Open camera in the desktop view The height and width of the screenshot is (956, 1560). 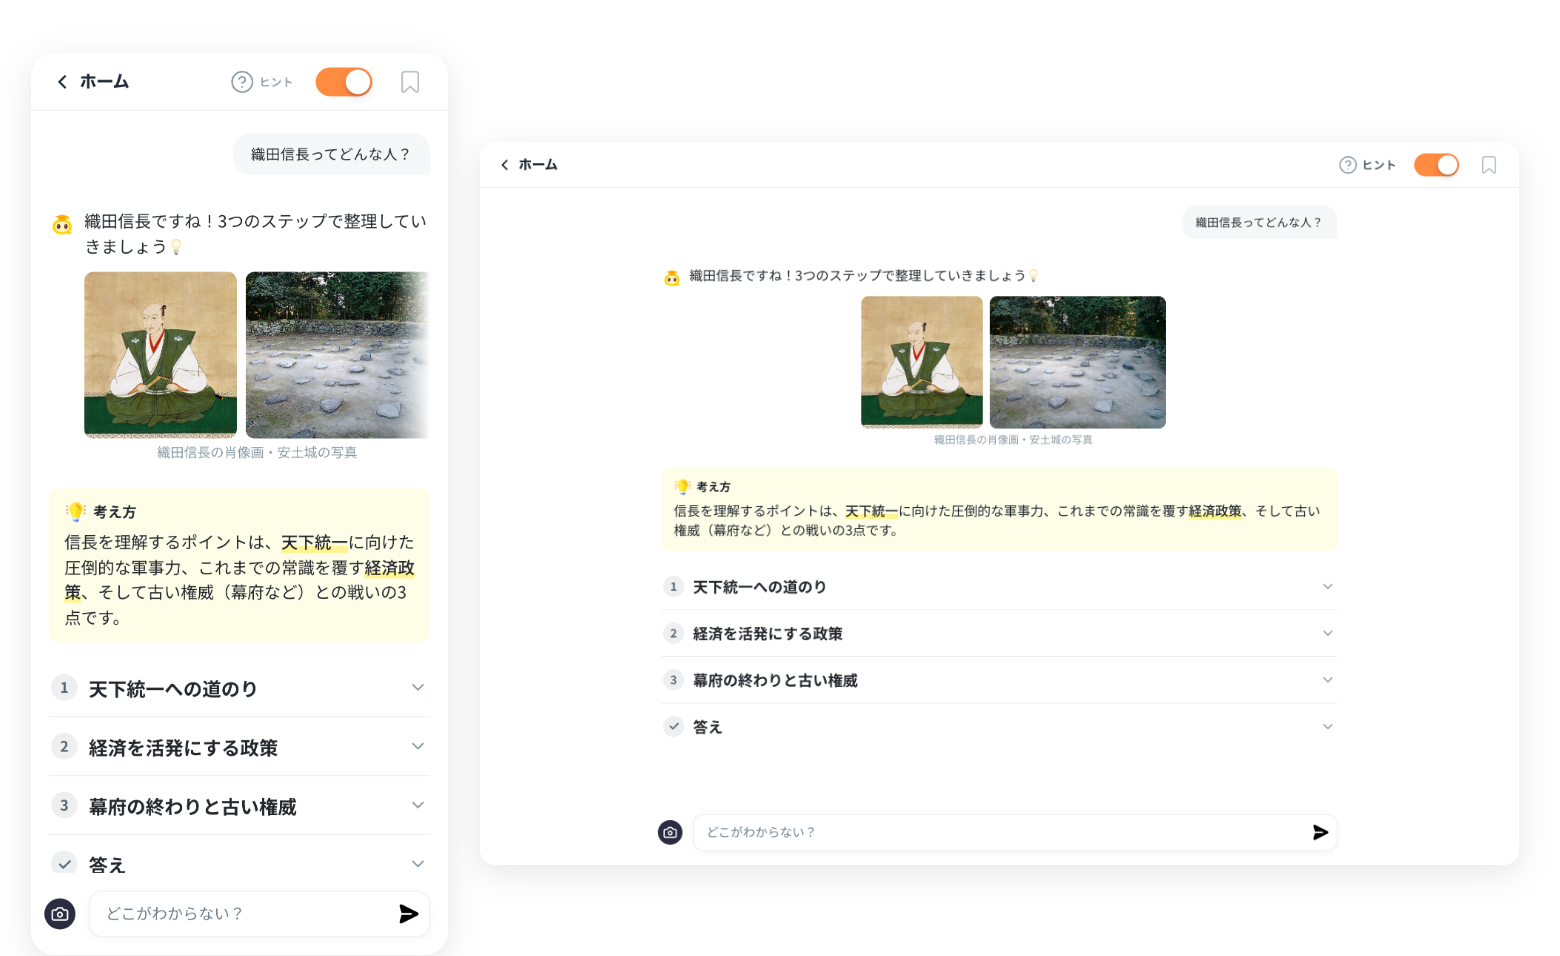[x=670, y=832]
